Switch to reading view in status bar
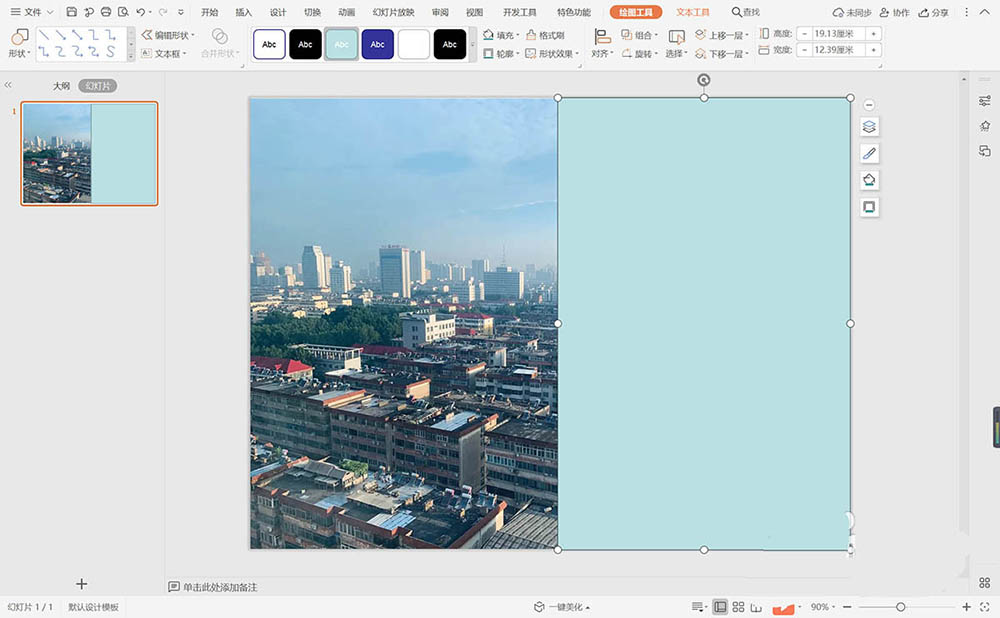Viewport: 1000px width, 618px height. 757,607
